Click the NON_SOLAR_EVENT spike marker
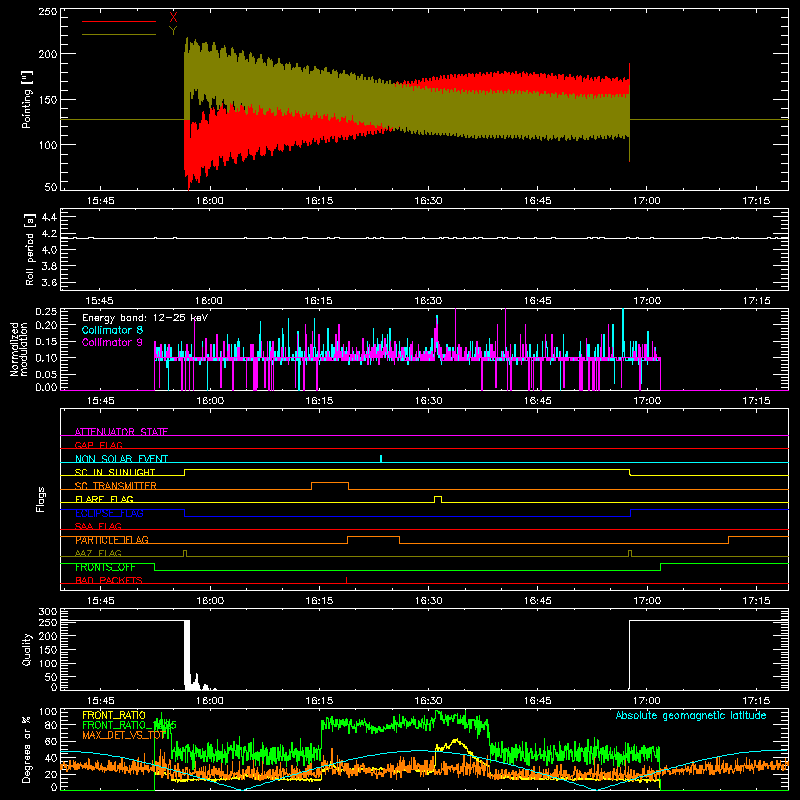This screenshot has width=800, height=800. click(x=381, y=459)
